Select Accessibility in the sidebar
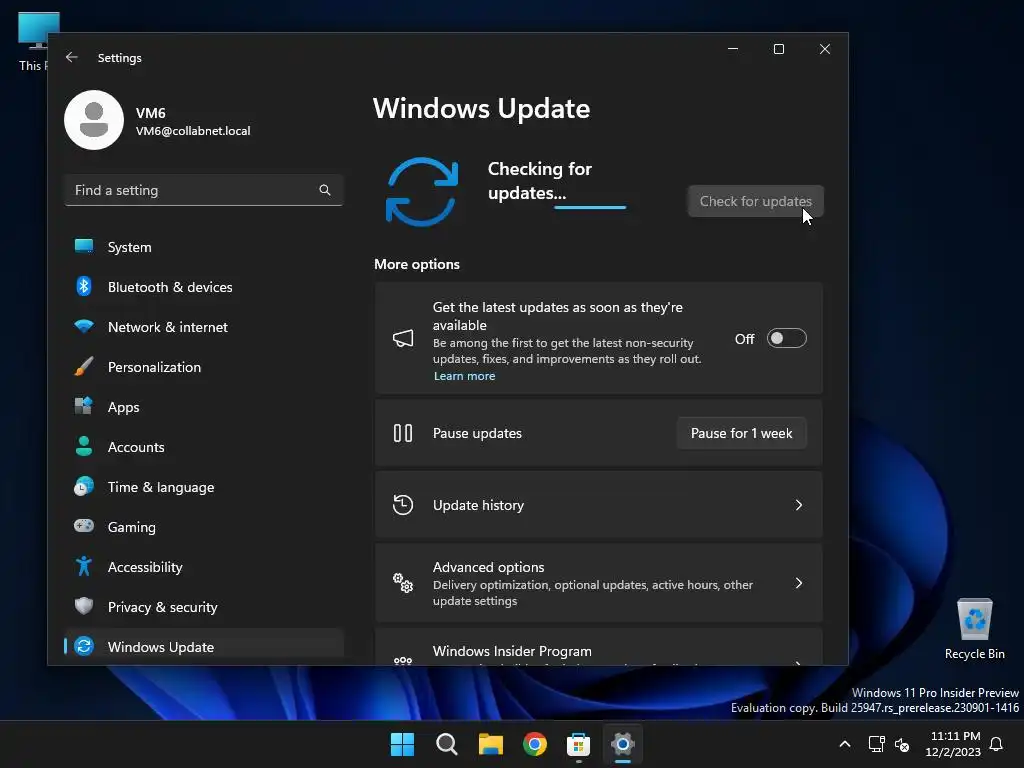Viewport: 1024px width, 768px height. [x=204, y=567]
